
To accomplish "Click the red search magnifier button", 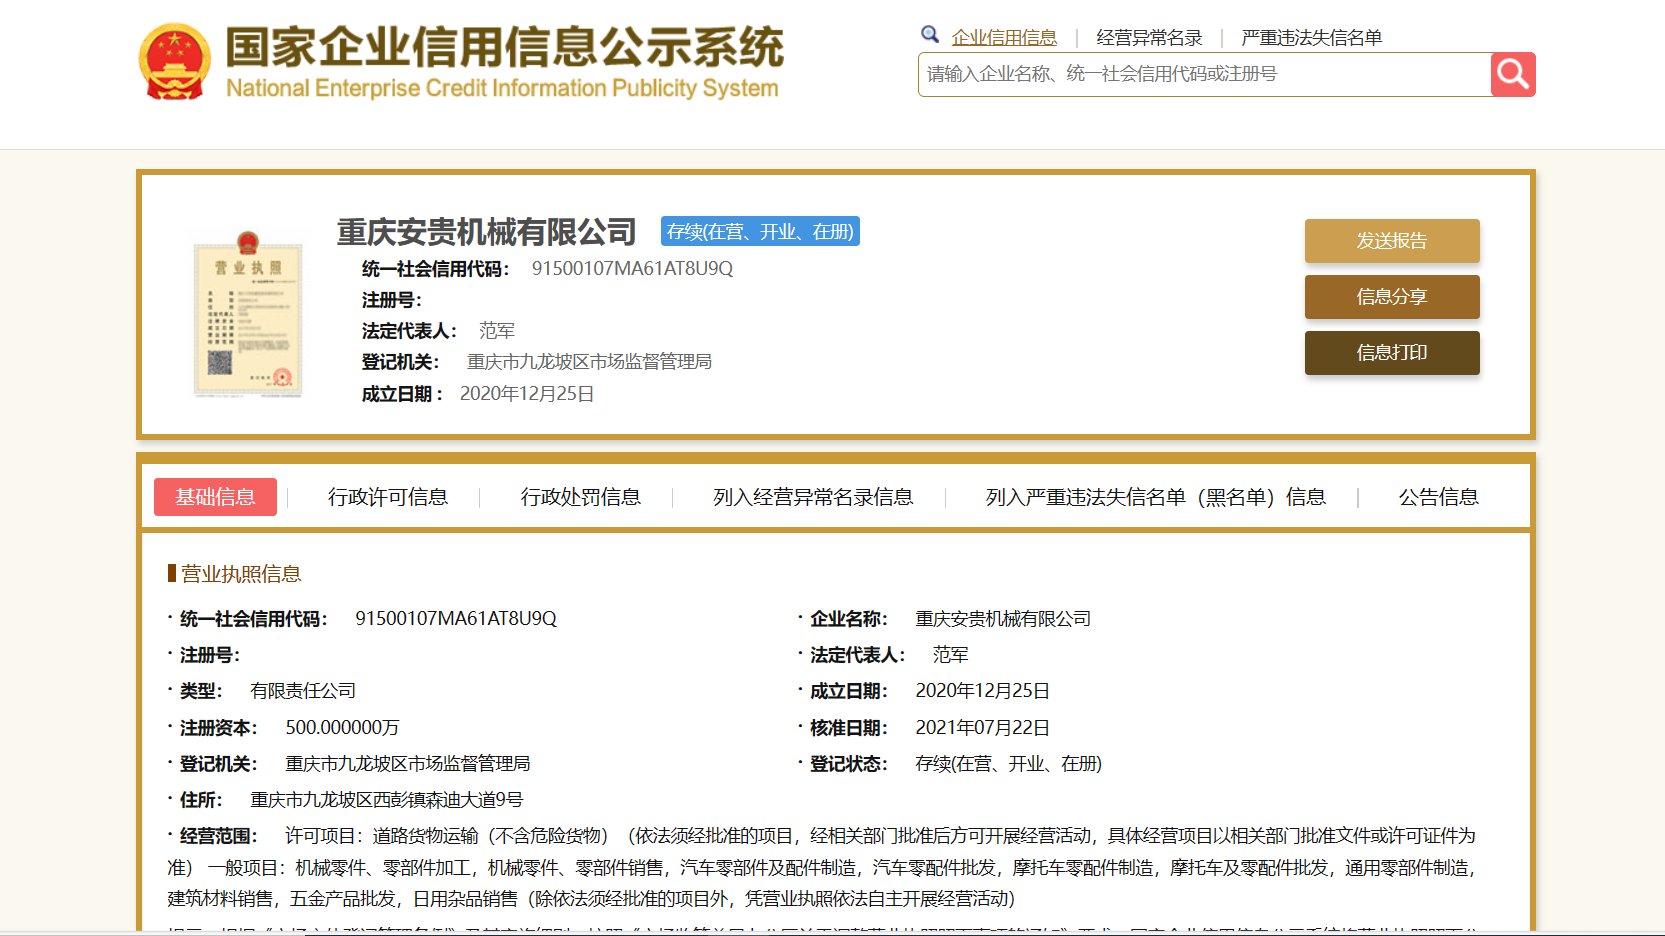I will pyautogui.click(x=1513, y=75).
